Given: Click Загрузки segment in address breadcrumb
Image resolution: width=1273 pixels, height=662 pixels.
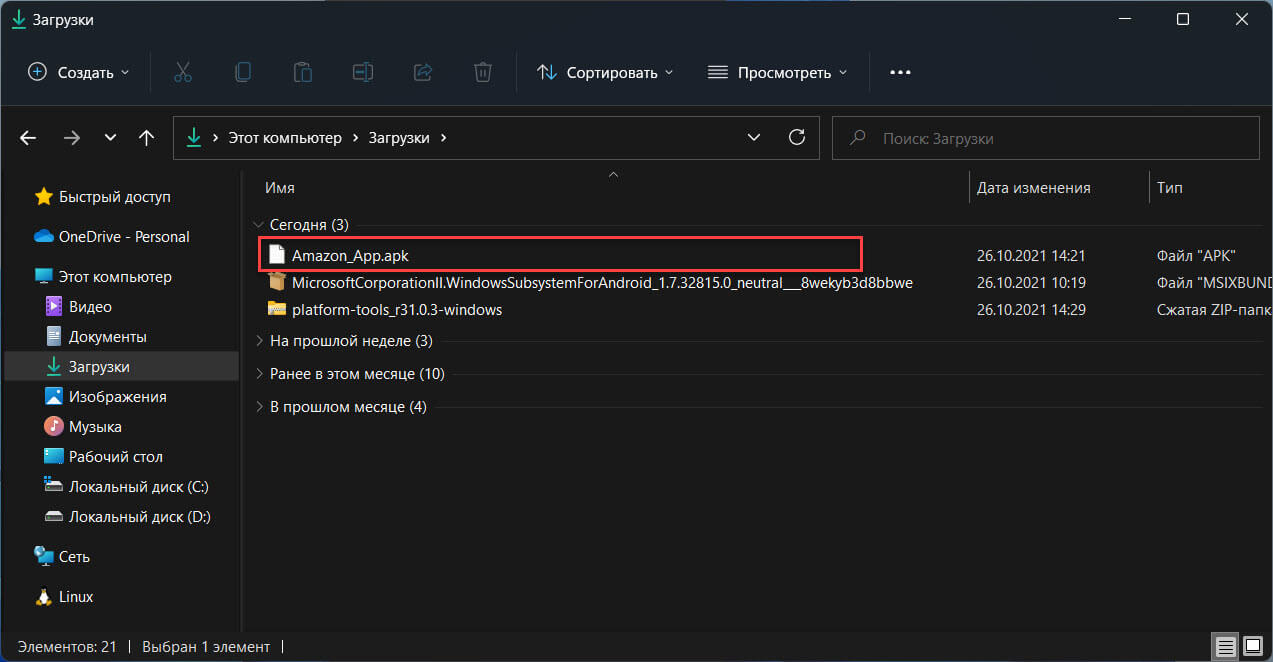Looking at the screenshot, I should click(398, 138).
